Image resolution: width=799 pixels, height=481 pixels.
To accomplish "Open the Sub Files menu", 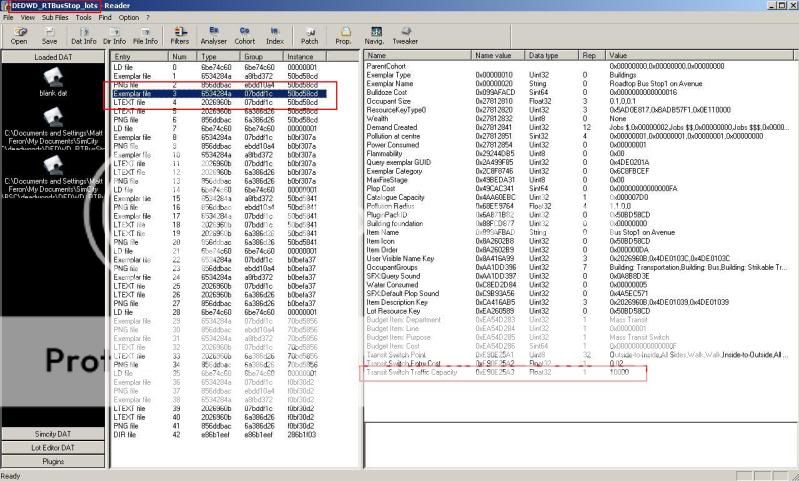I will pos(56,17).
